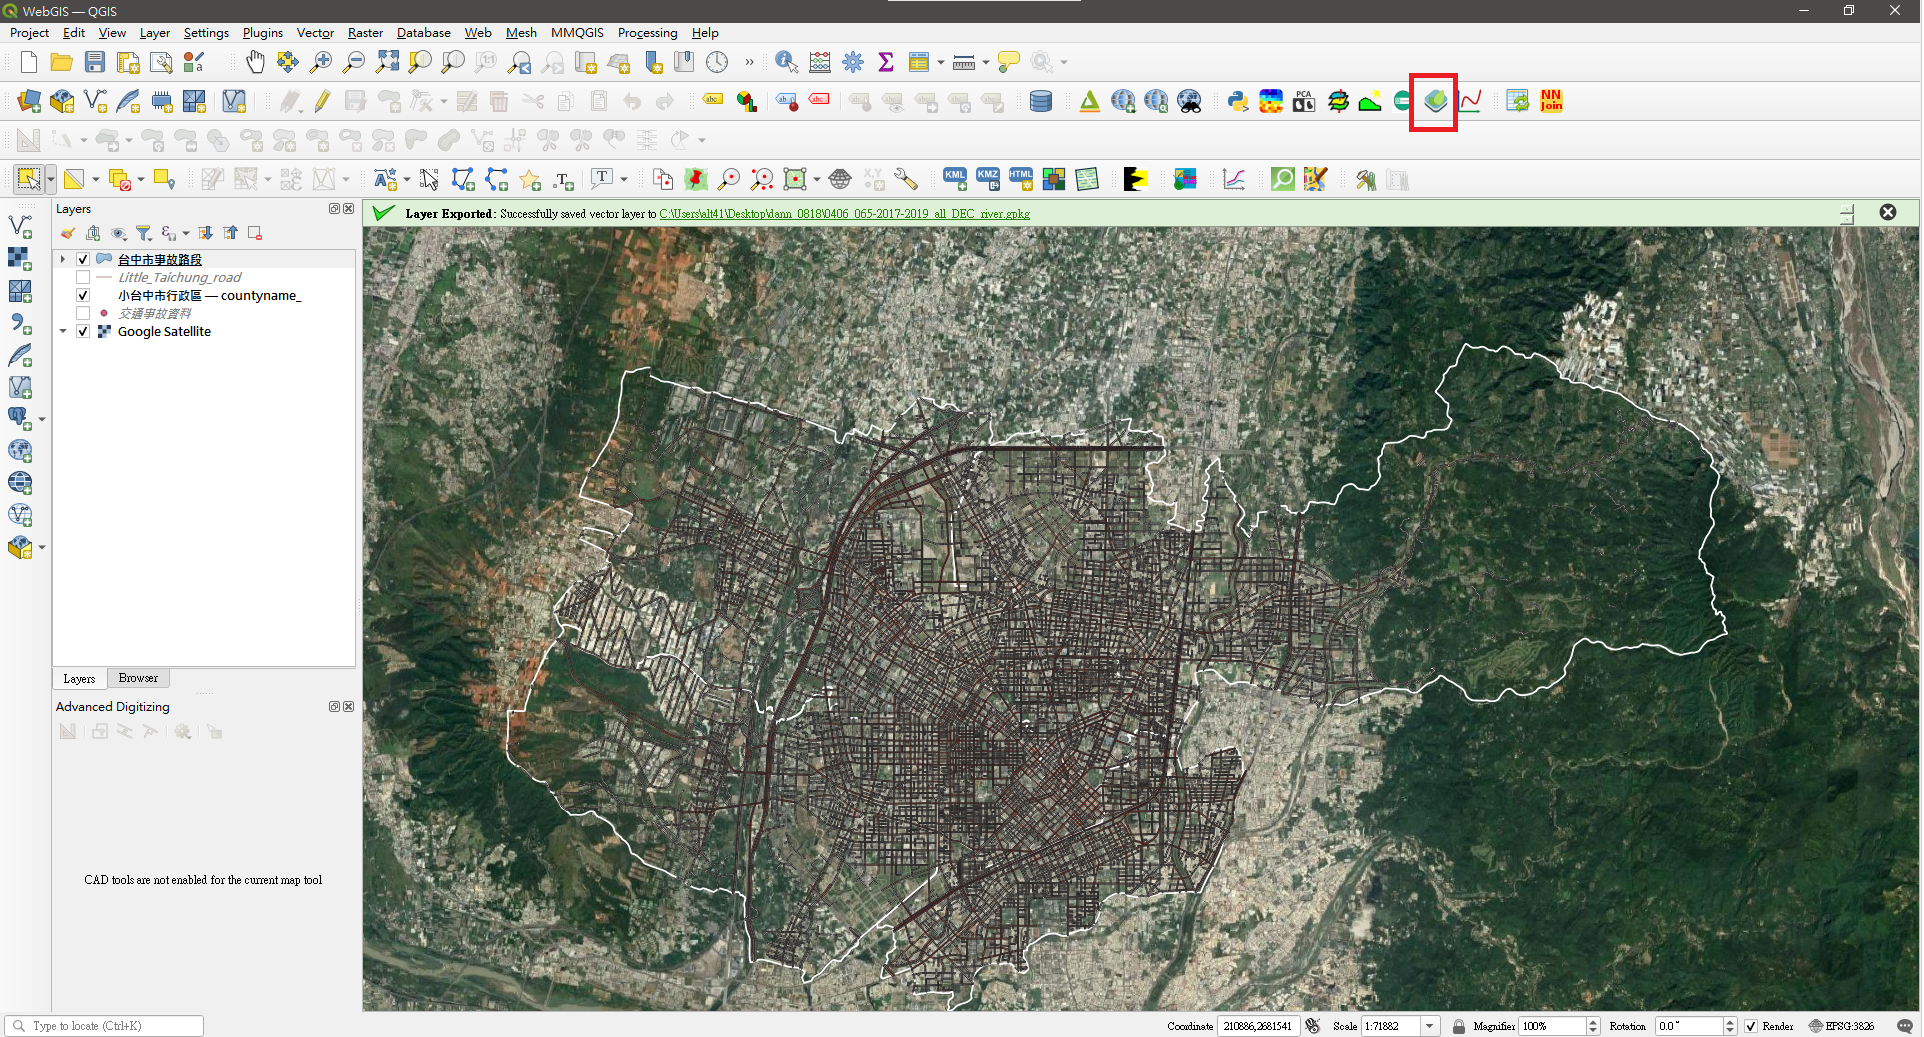Click the Save Project toolbar icon
The height and width of the screenshot is (1037, 1924).
point(94,62)
